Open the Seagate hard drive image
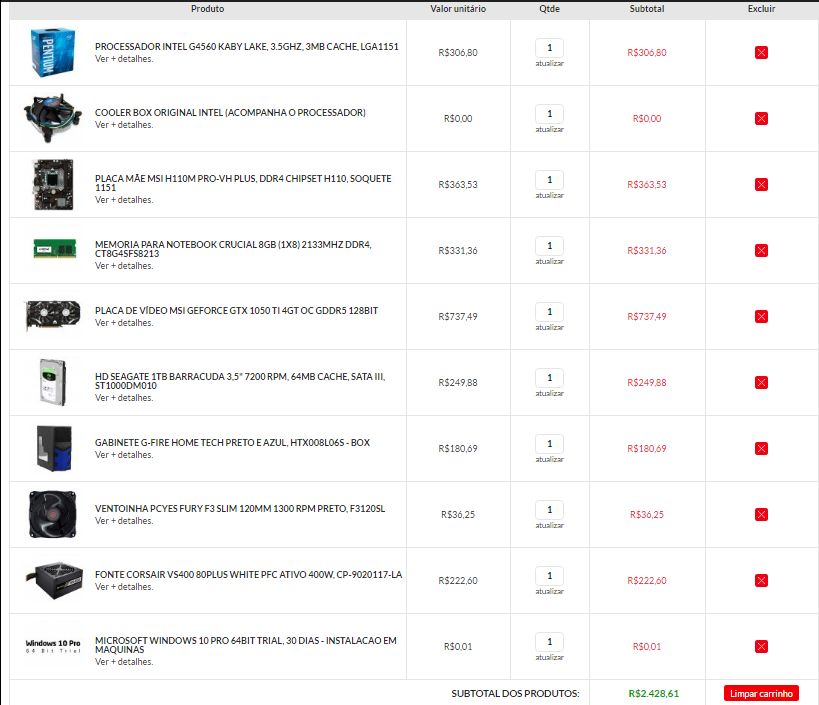 click(53, 382)
